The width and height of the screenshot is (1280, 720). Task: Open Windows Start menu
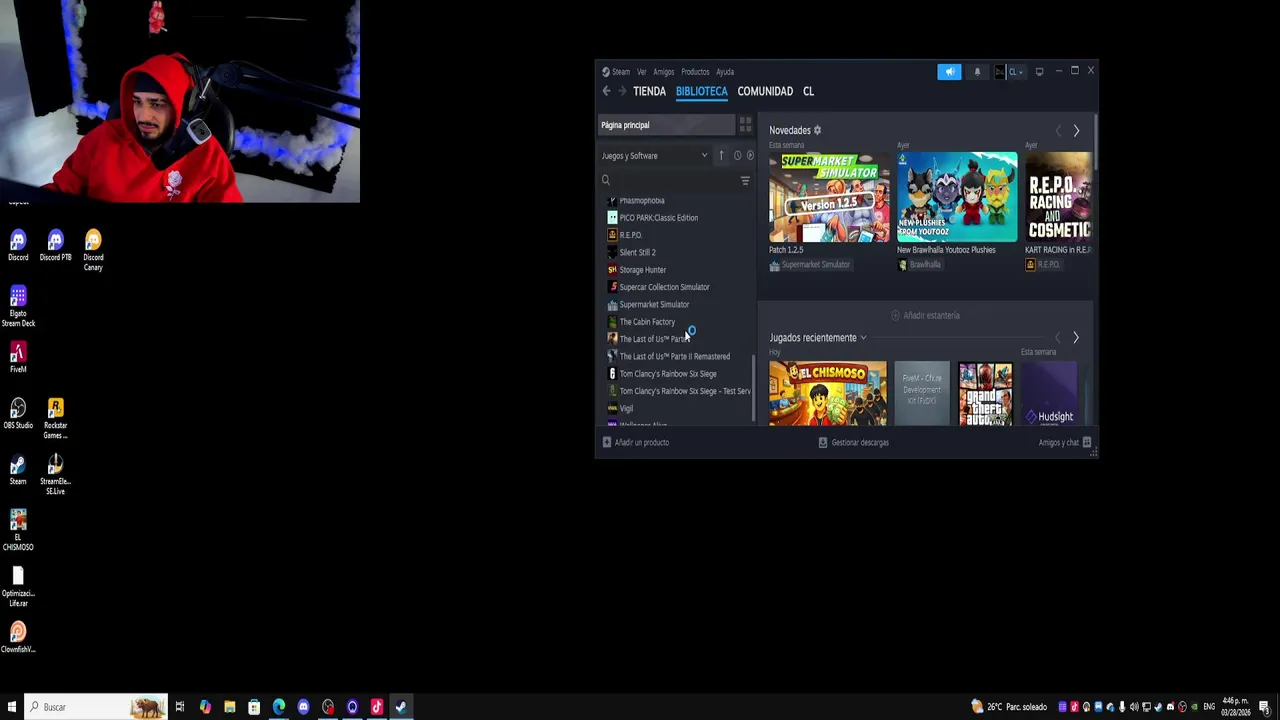tap(11, 707)
